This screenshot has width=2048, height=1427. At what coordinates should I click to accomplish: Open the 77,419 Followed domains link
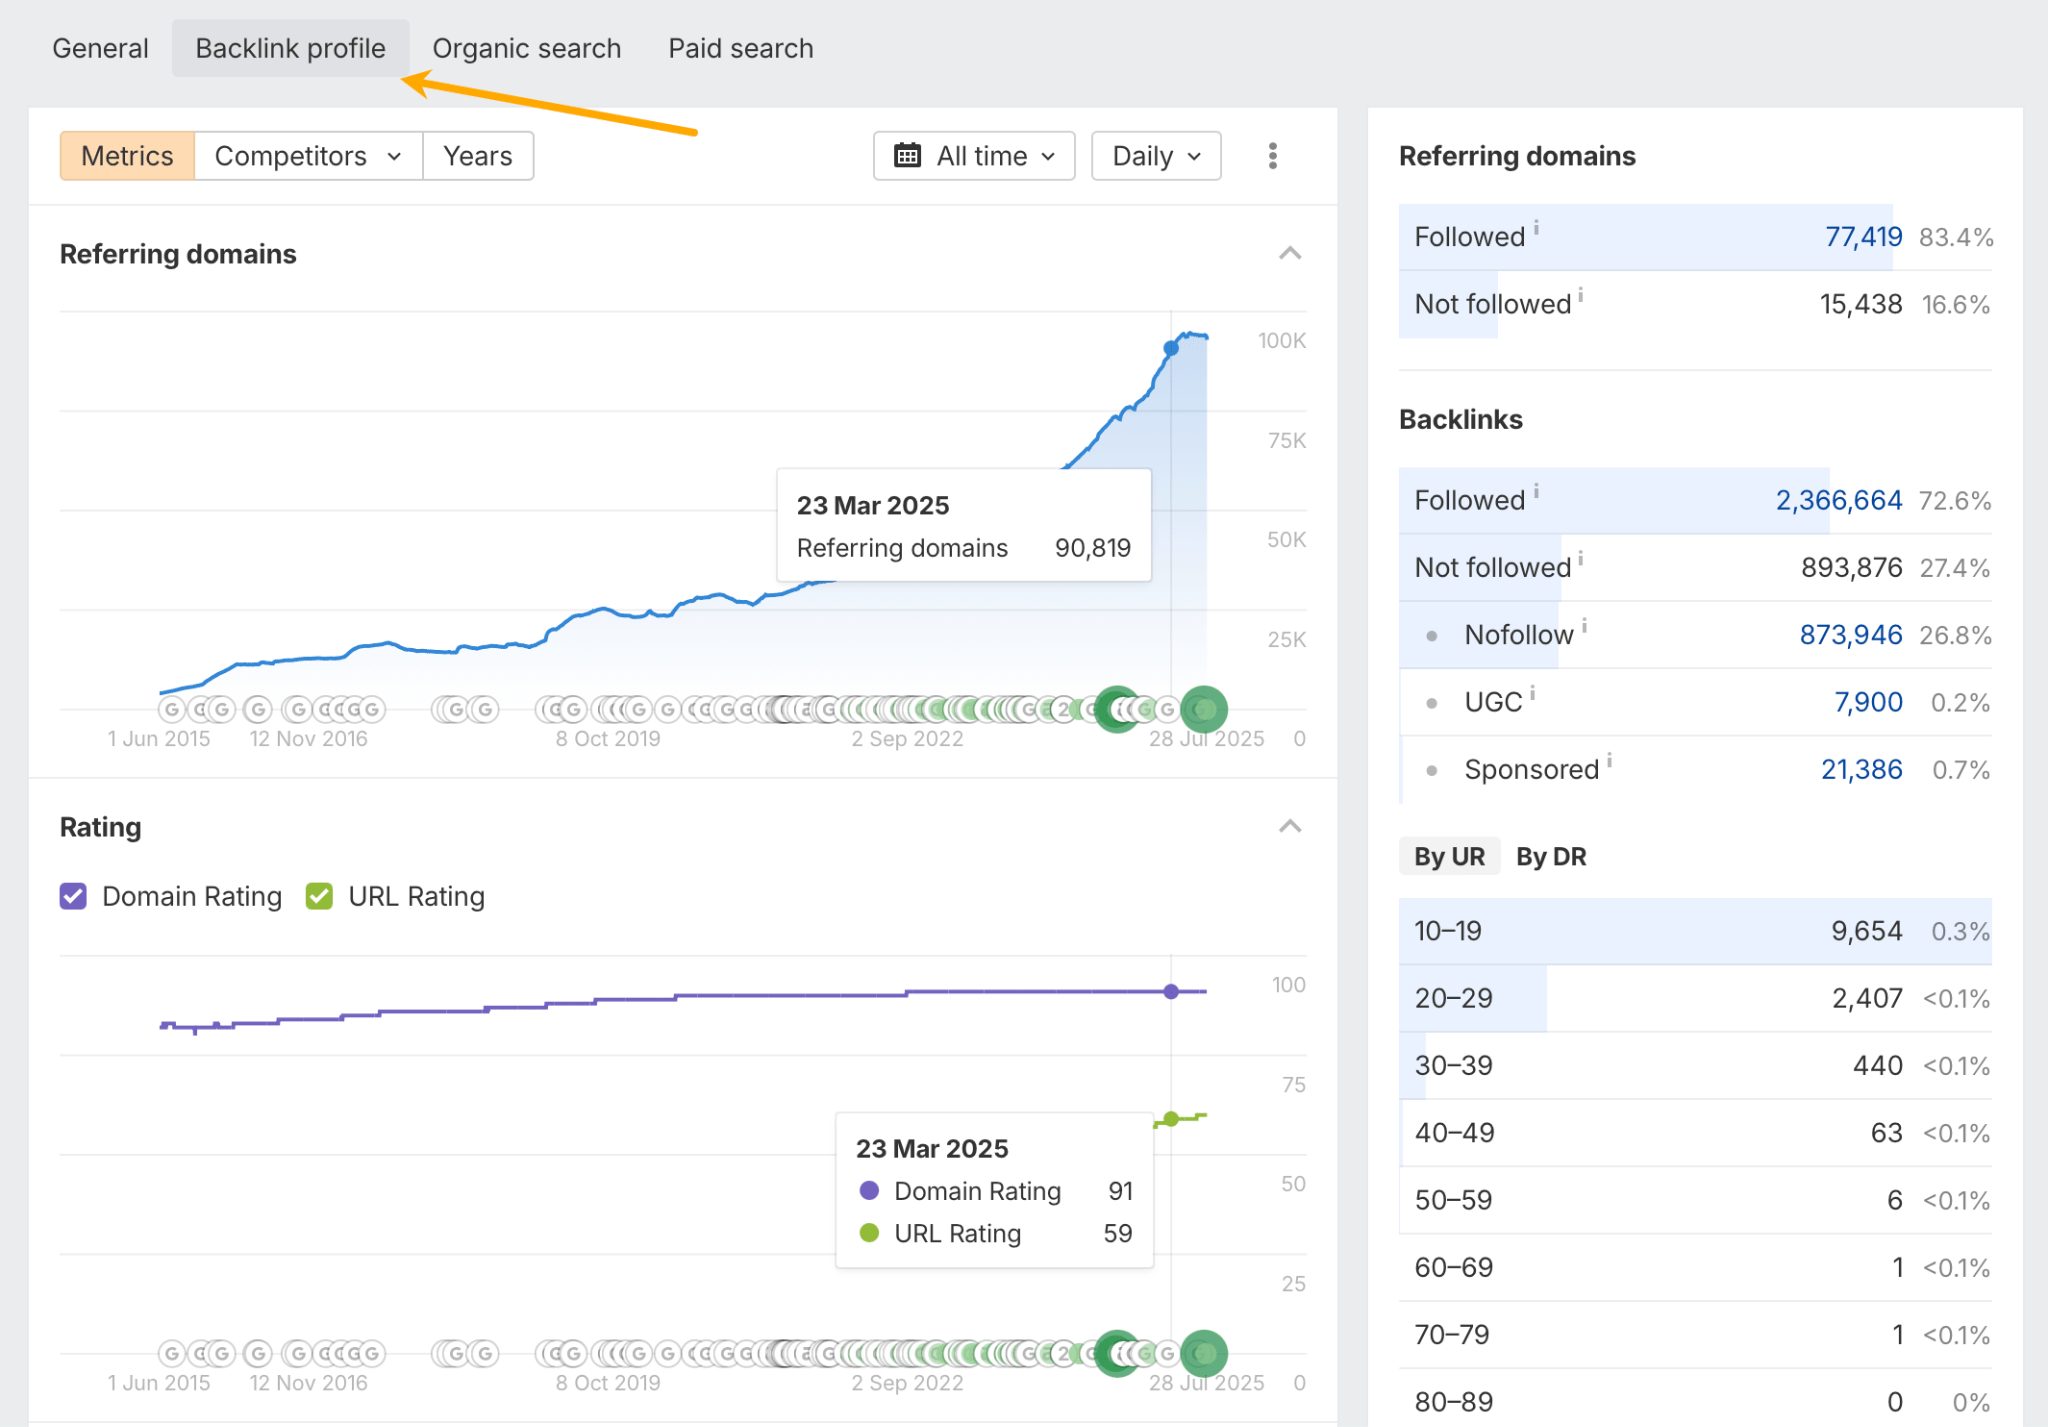click(1862, 236)
